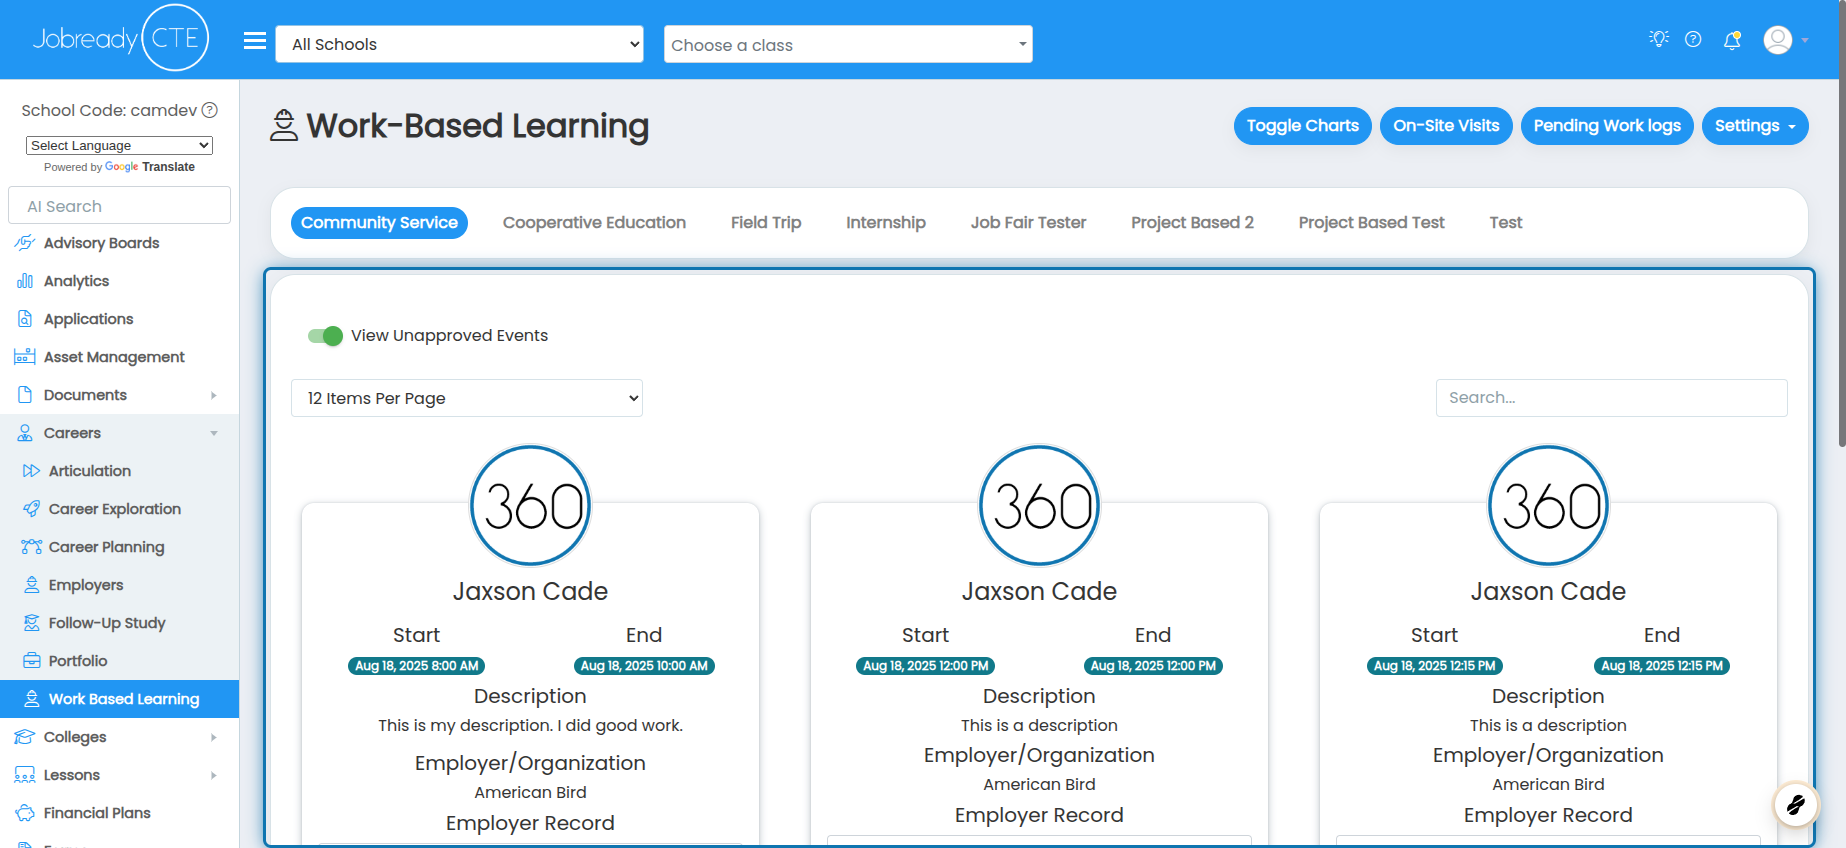This screenshot has height=848, width=1846.
Task: Collapse the Careers submenu arrow
Action: point(214,433)
